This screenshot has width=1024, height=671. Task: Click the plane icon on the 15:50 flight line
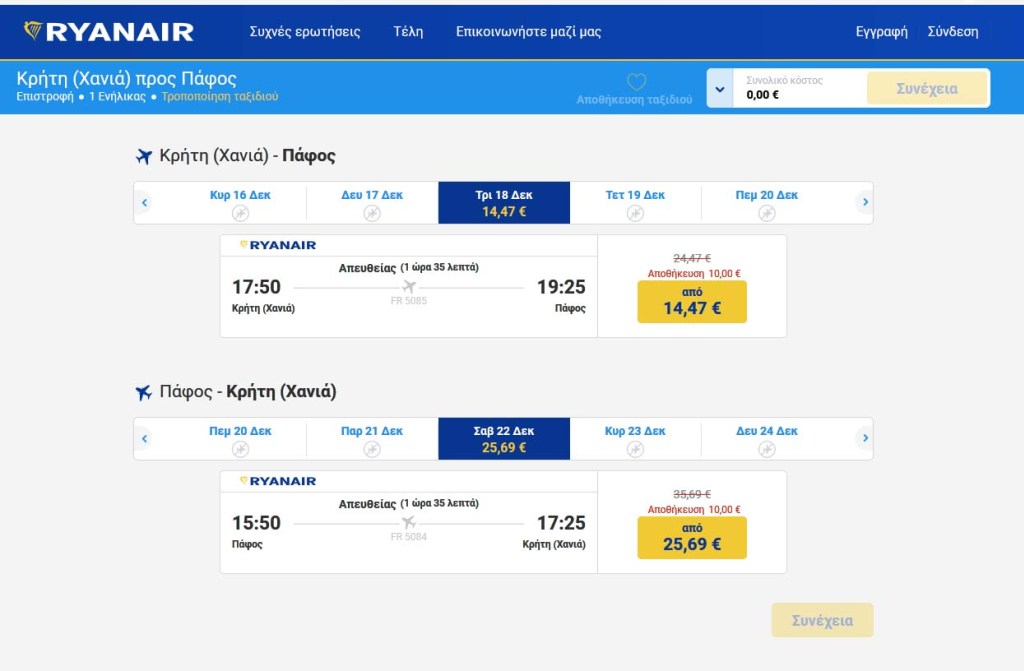(409, 522)
